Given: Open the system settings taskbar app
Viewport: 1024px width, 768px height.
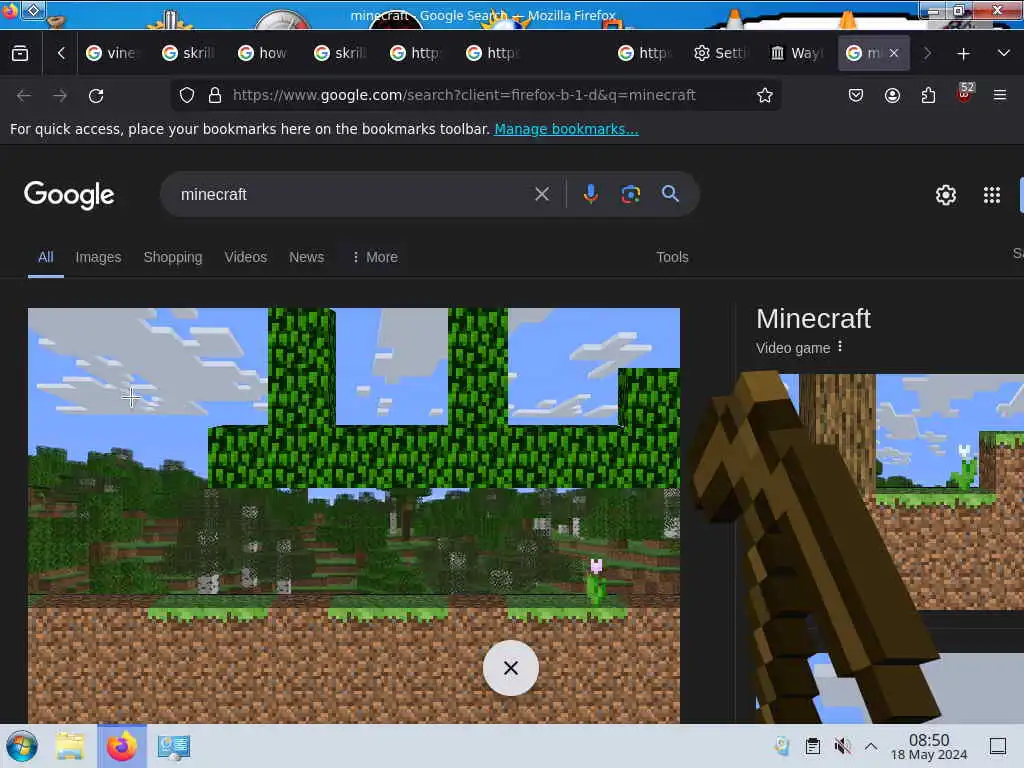Looking at the screenshot, I should point(173,746).
